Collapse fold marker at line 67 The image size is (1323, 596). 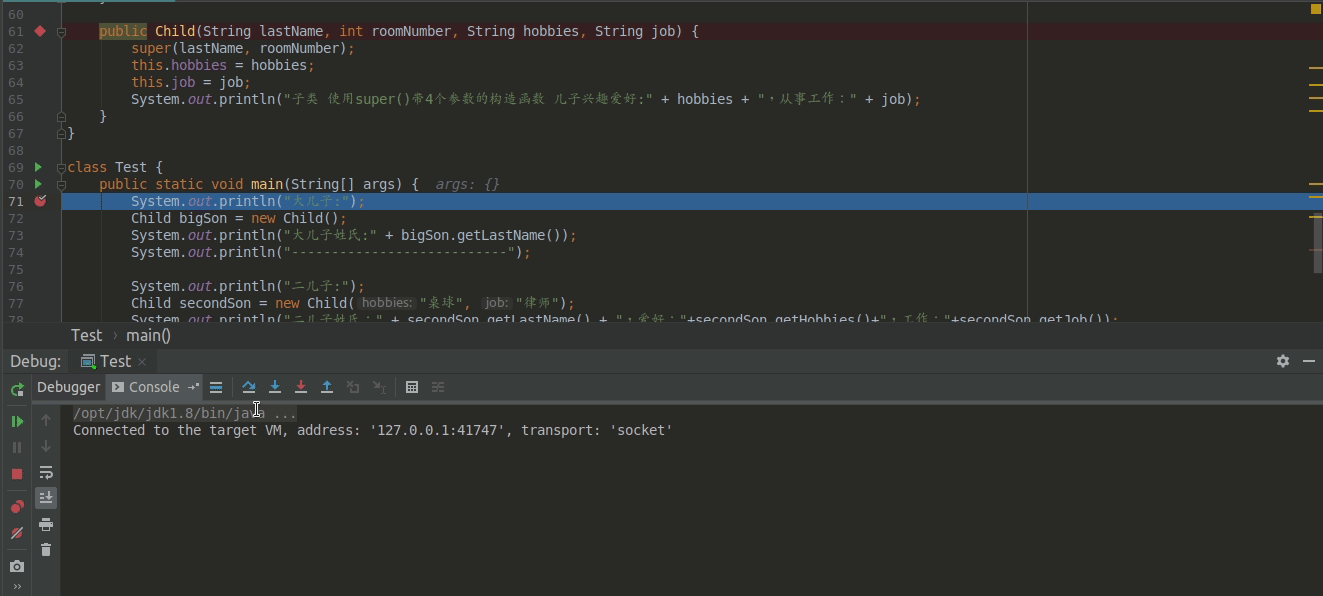pos(61,133)
